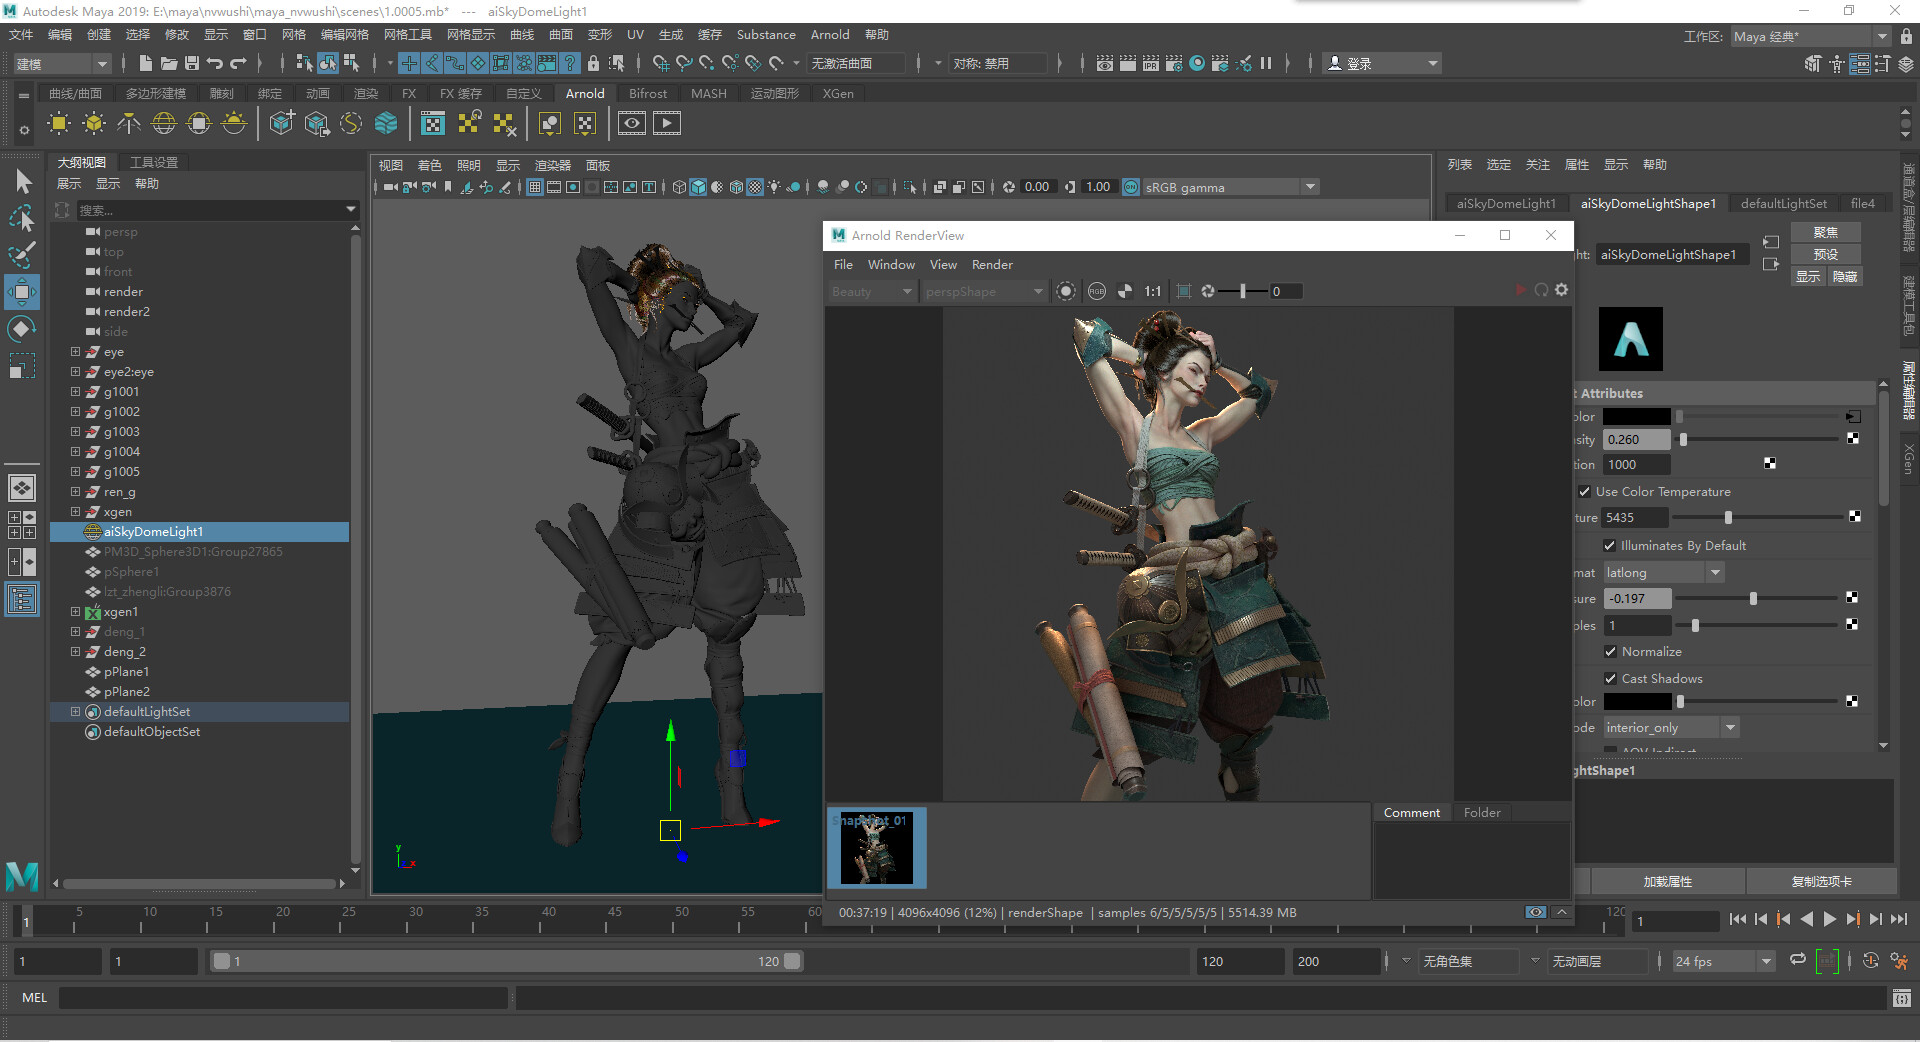Open Arnold RenderView from the shelf eye icon

631,124
